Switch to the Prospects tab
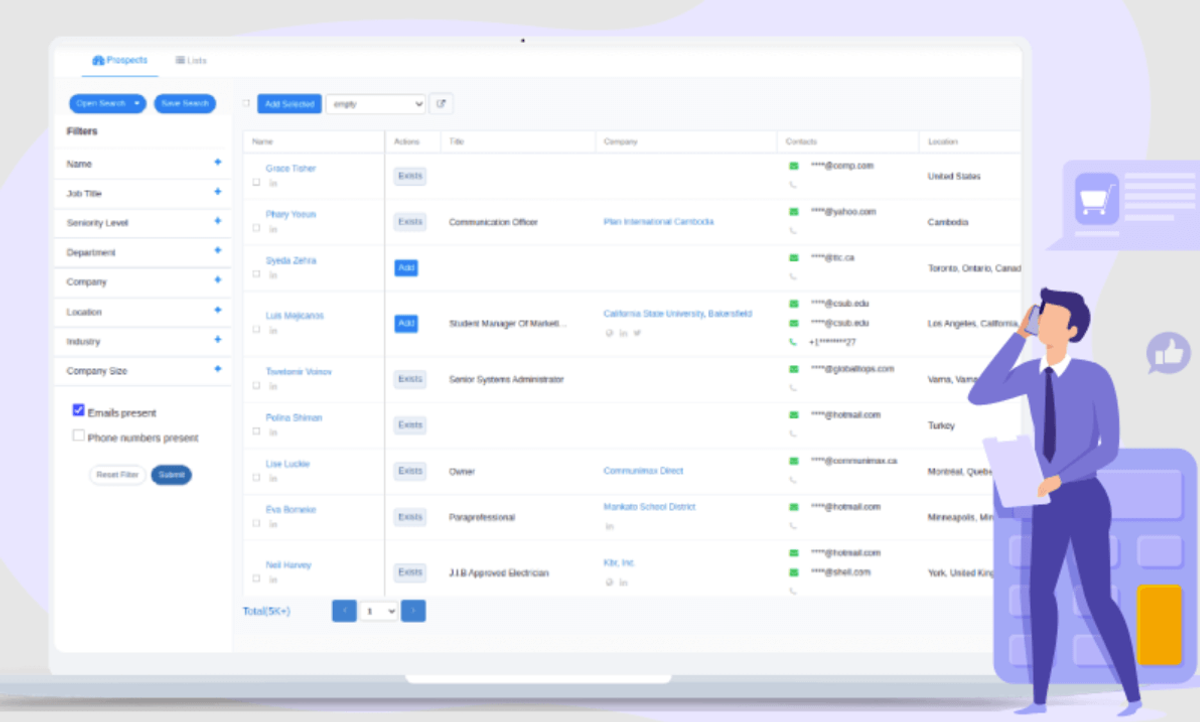The height and width of the screenshot is (722, 1200). 120,60
